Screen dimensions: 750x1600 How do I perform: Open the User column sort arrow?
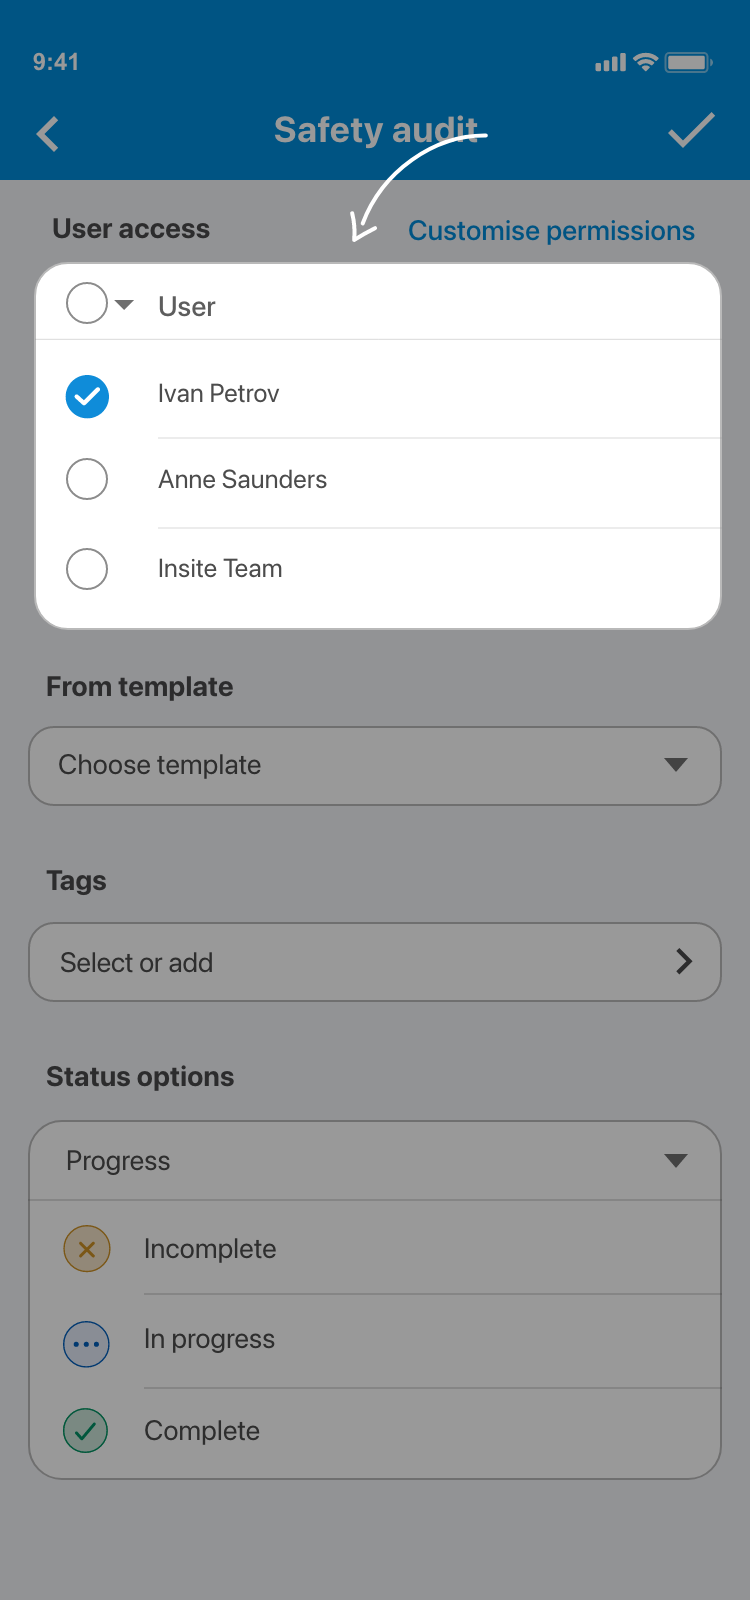[125, 304]
